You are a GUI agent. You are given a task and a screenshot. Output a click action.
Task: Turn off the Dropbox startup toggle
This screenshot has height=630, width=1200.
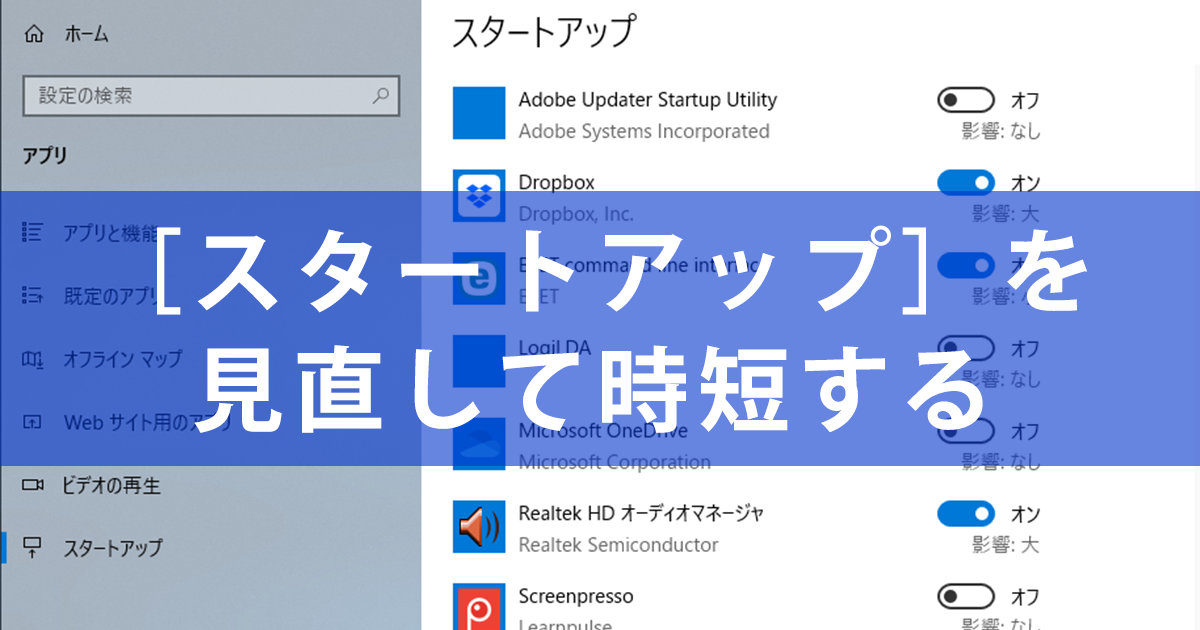966,182
